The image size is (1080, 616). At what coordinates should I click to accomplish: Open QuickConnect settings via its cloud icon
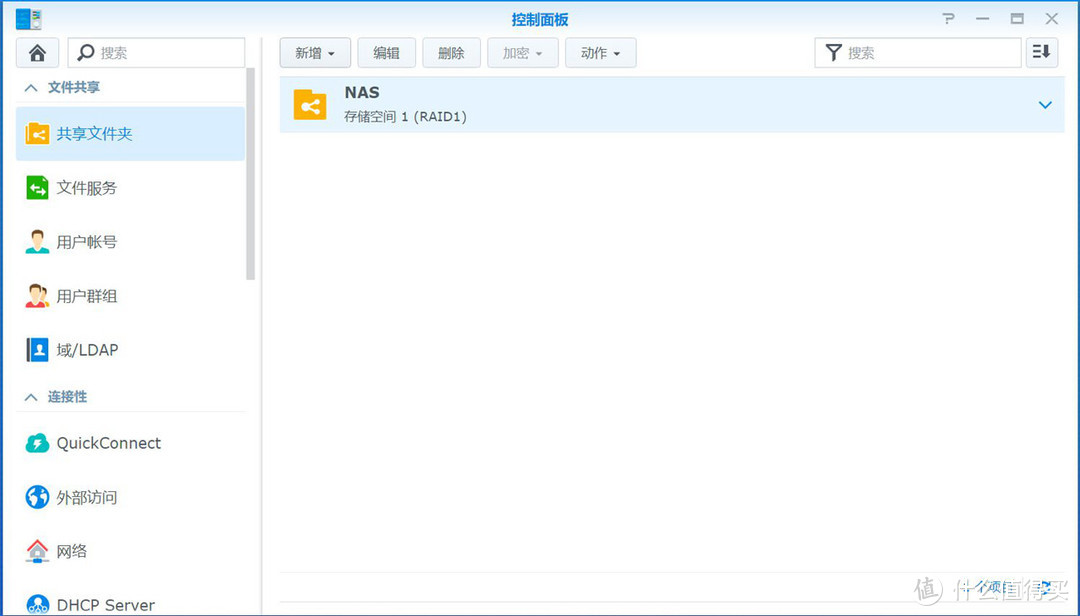tap(37, 443)
